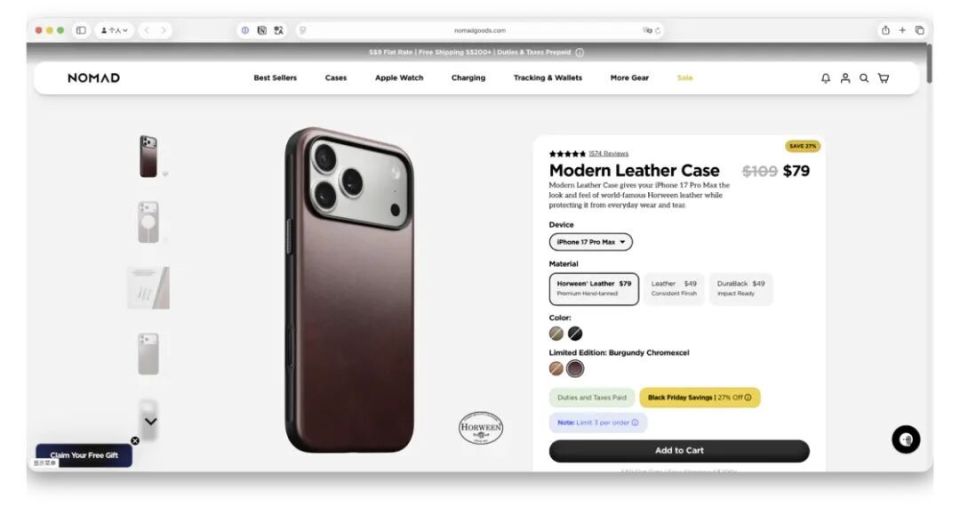This screenshot has height=507, width=960.
Task: Open the 1574 Reviews link
Action: (x=609, y=154)
